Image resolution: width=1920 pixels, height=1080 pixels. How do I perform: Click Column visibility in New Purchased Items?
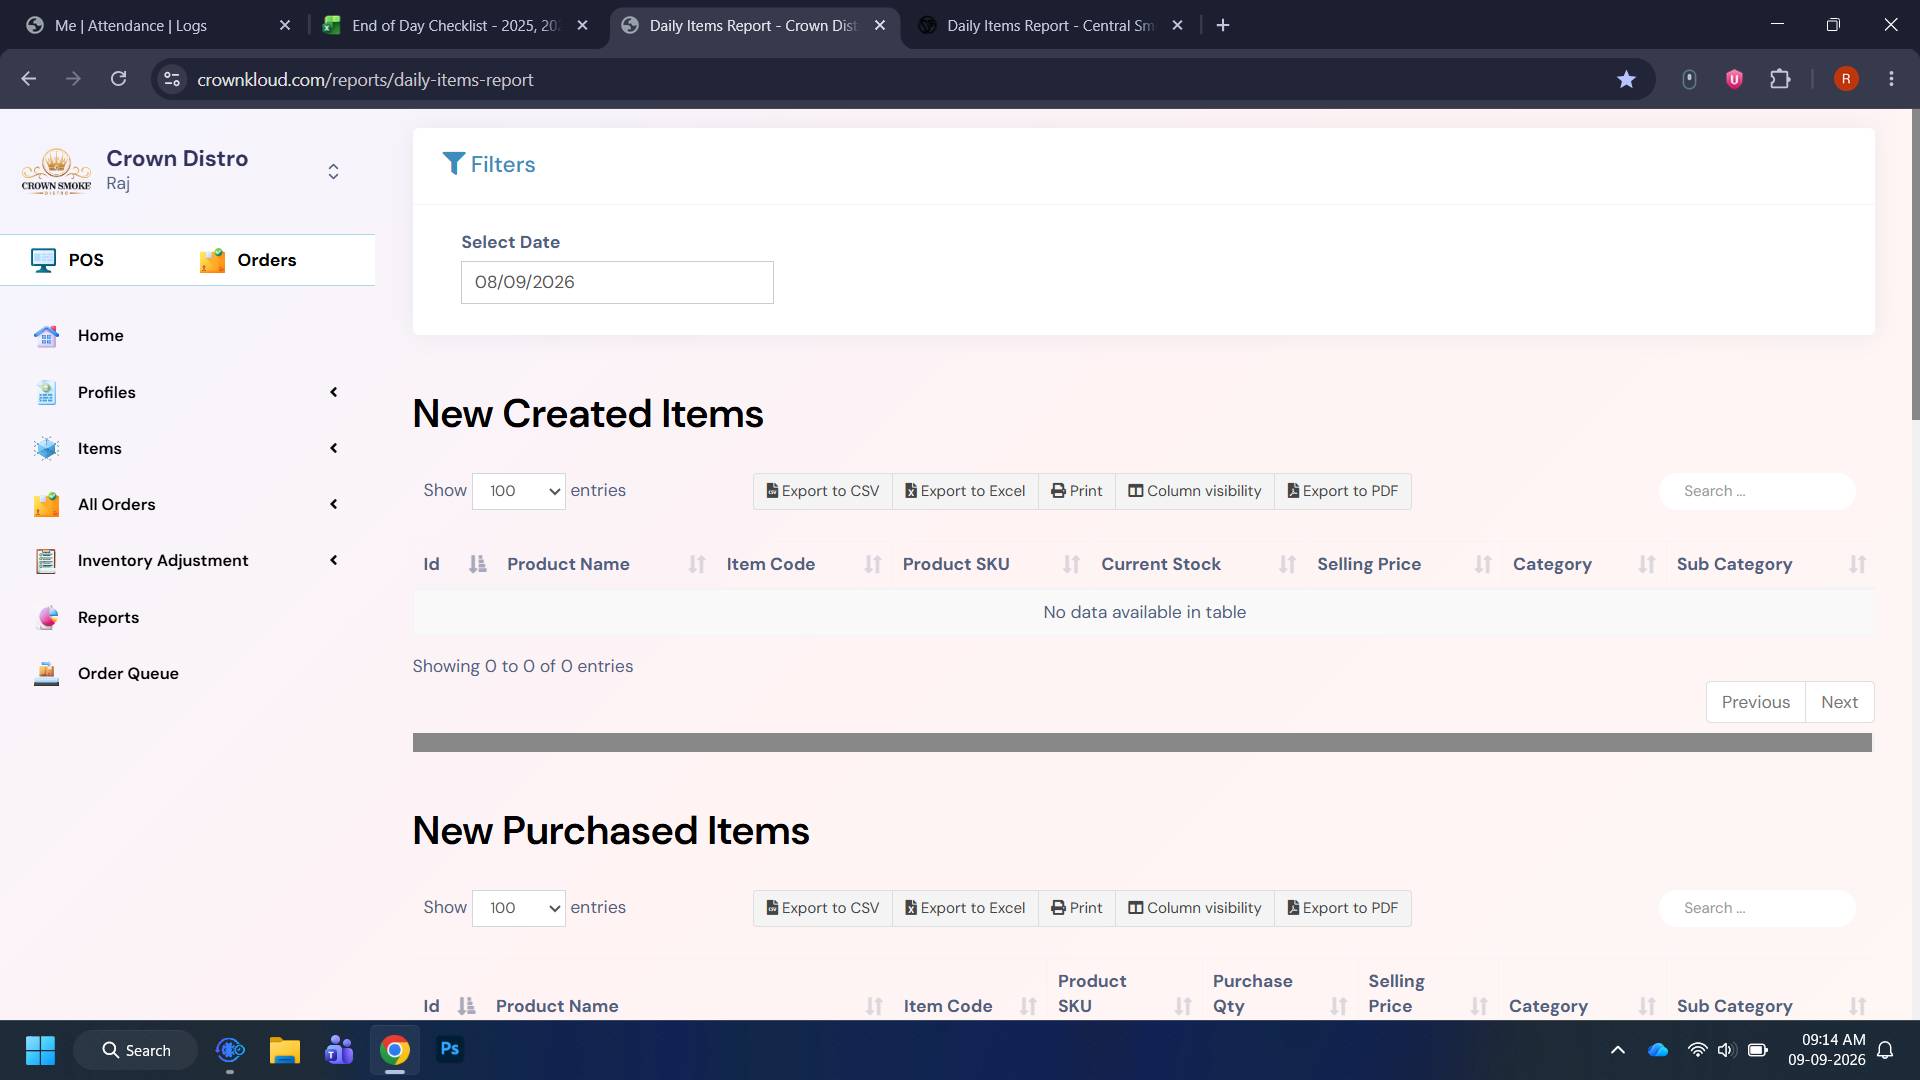(1194, 908)
